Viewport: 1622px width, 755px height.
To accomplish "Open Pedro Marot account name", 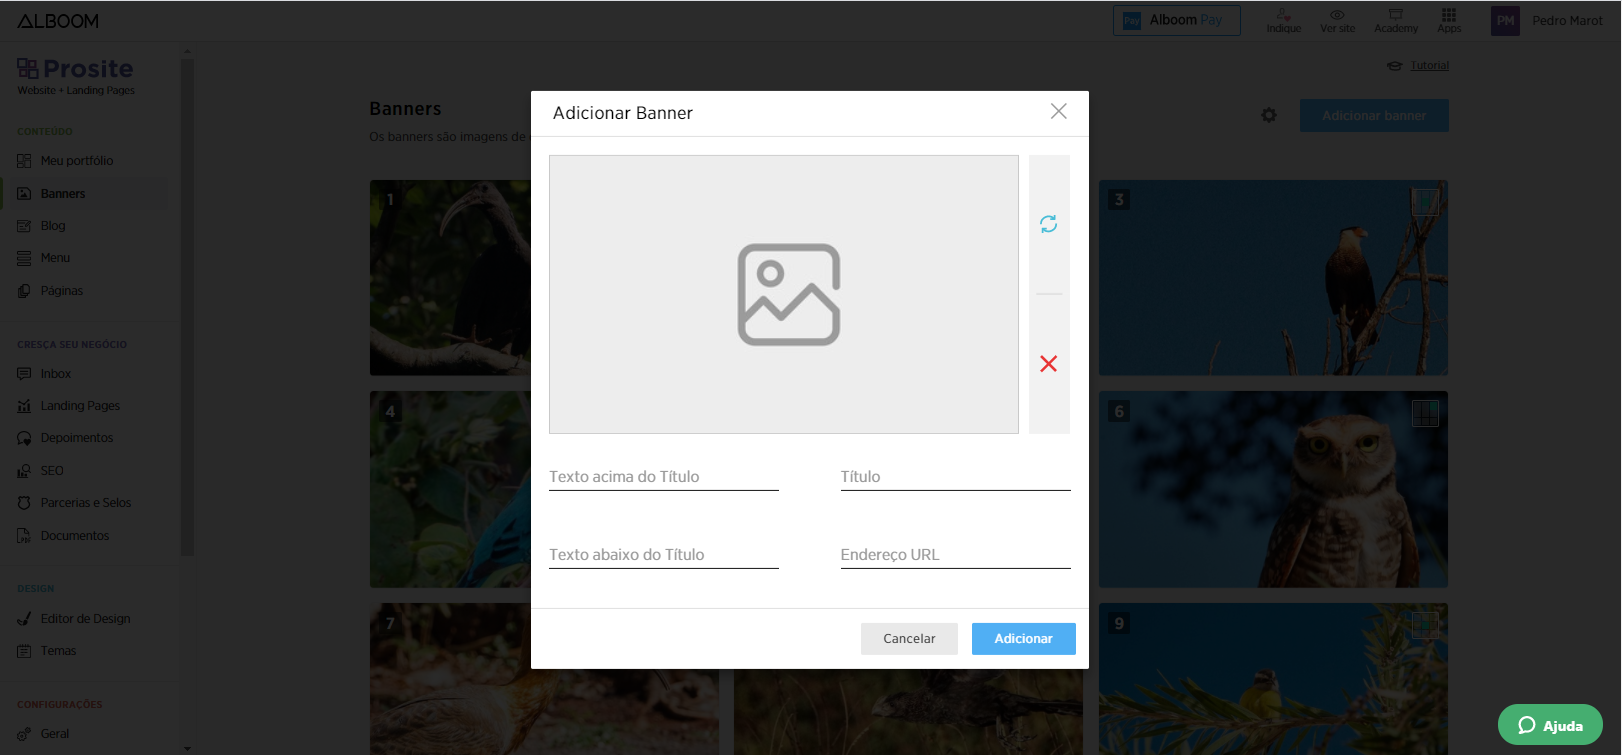I will [1567, 20].
